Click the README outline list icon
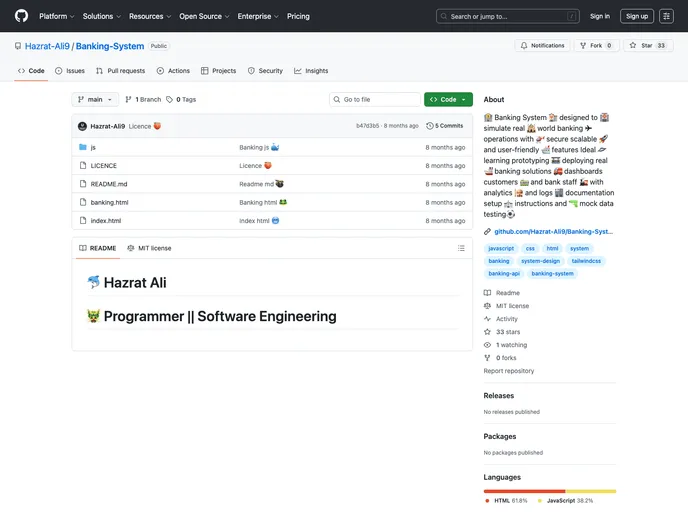The image size is (688, 512). point(461,248)
